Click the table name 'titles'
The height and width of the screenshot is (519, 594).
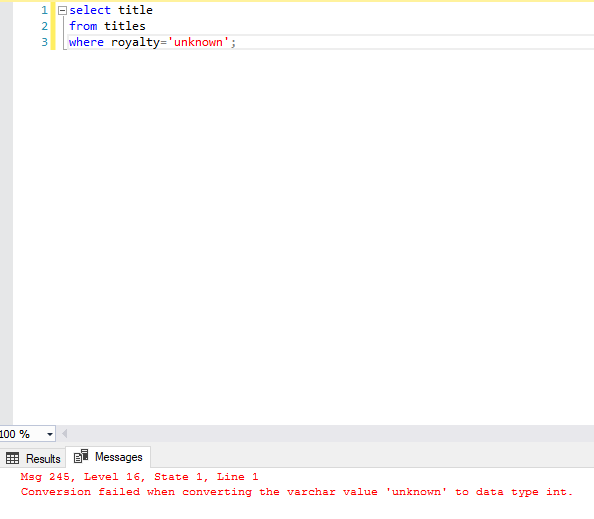pyautogui.click(x=125, y=26)
